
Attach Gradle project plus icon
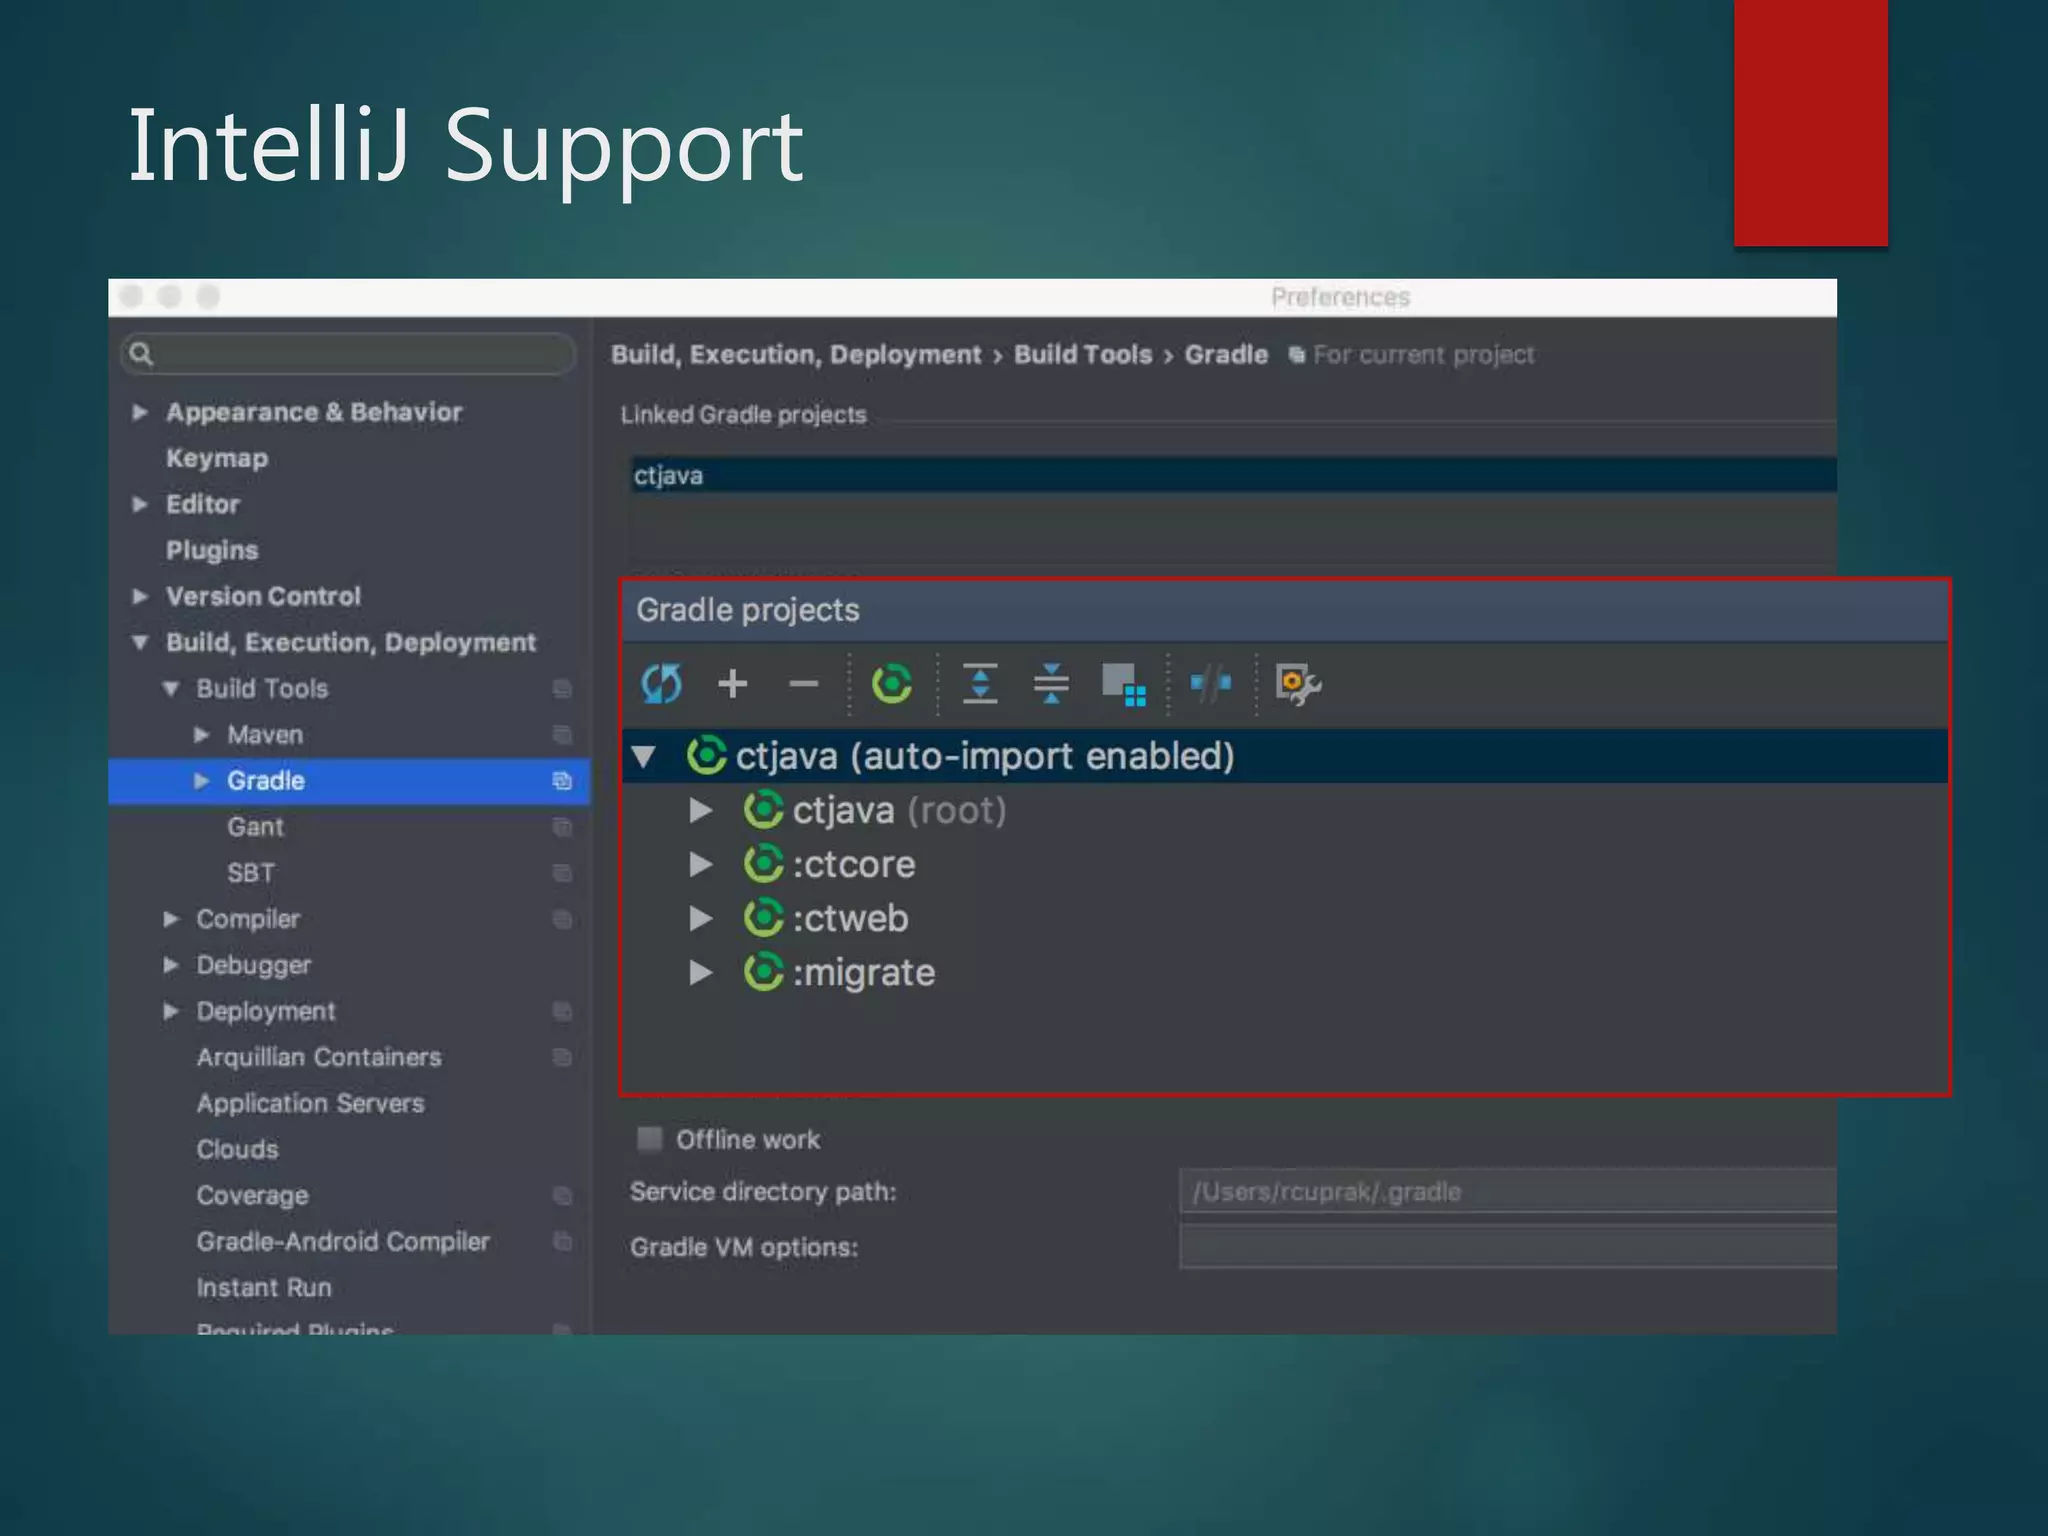pyautogui.click(x=733, y=684)
